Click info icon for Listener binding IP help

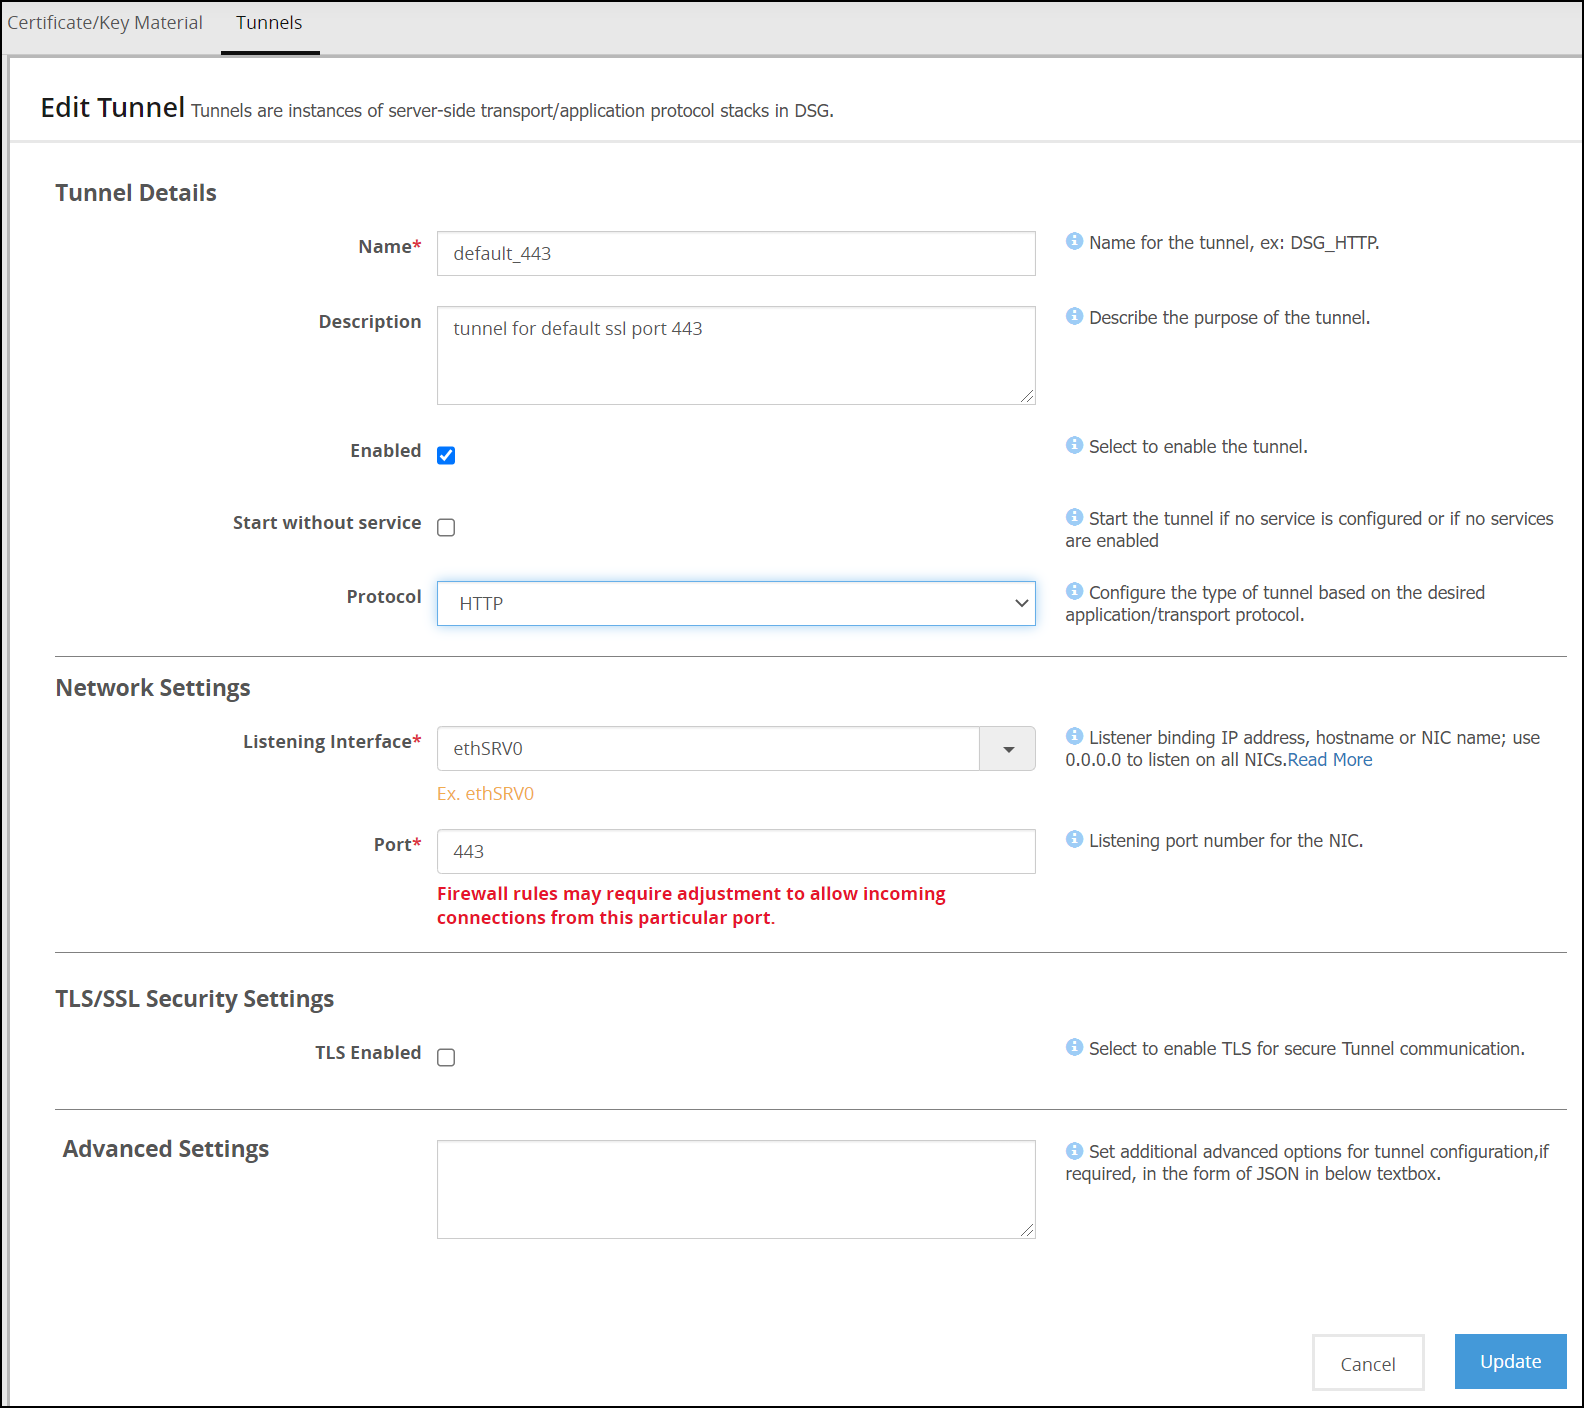point(1074,736)
